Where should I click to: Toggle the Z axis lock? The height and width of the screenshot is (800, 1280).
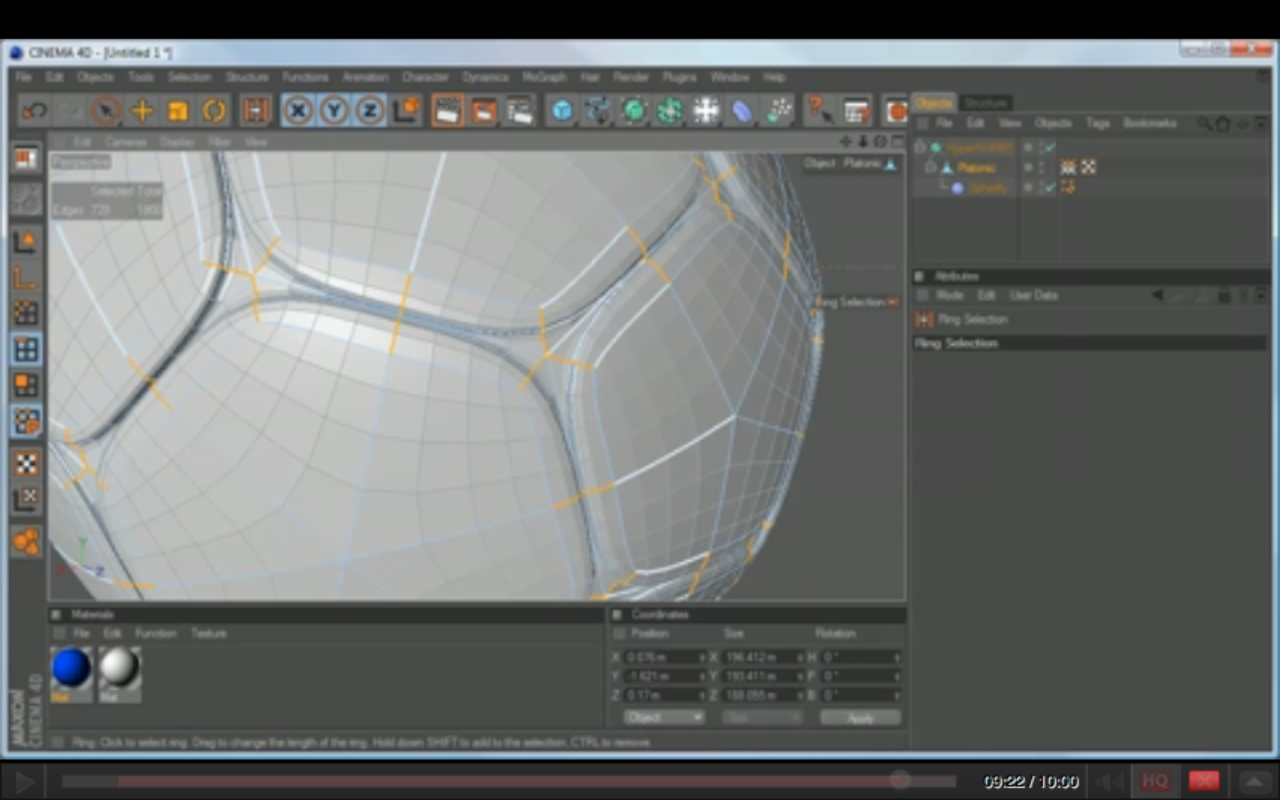pyautogui.click(x=370, y=111)
